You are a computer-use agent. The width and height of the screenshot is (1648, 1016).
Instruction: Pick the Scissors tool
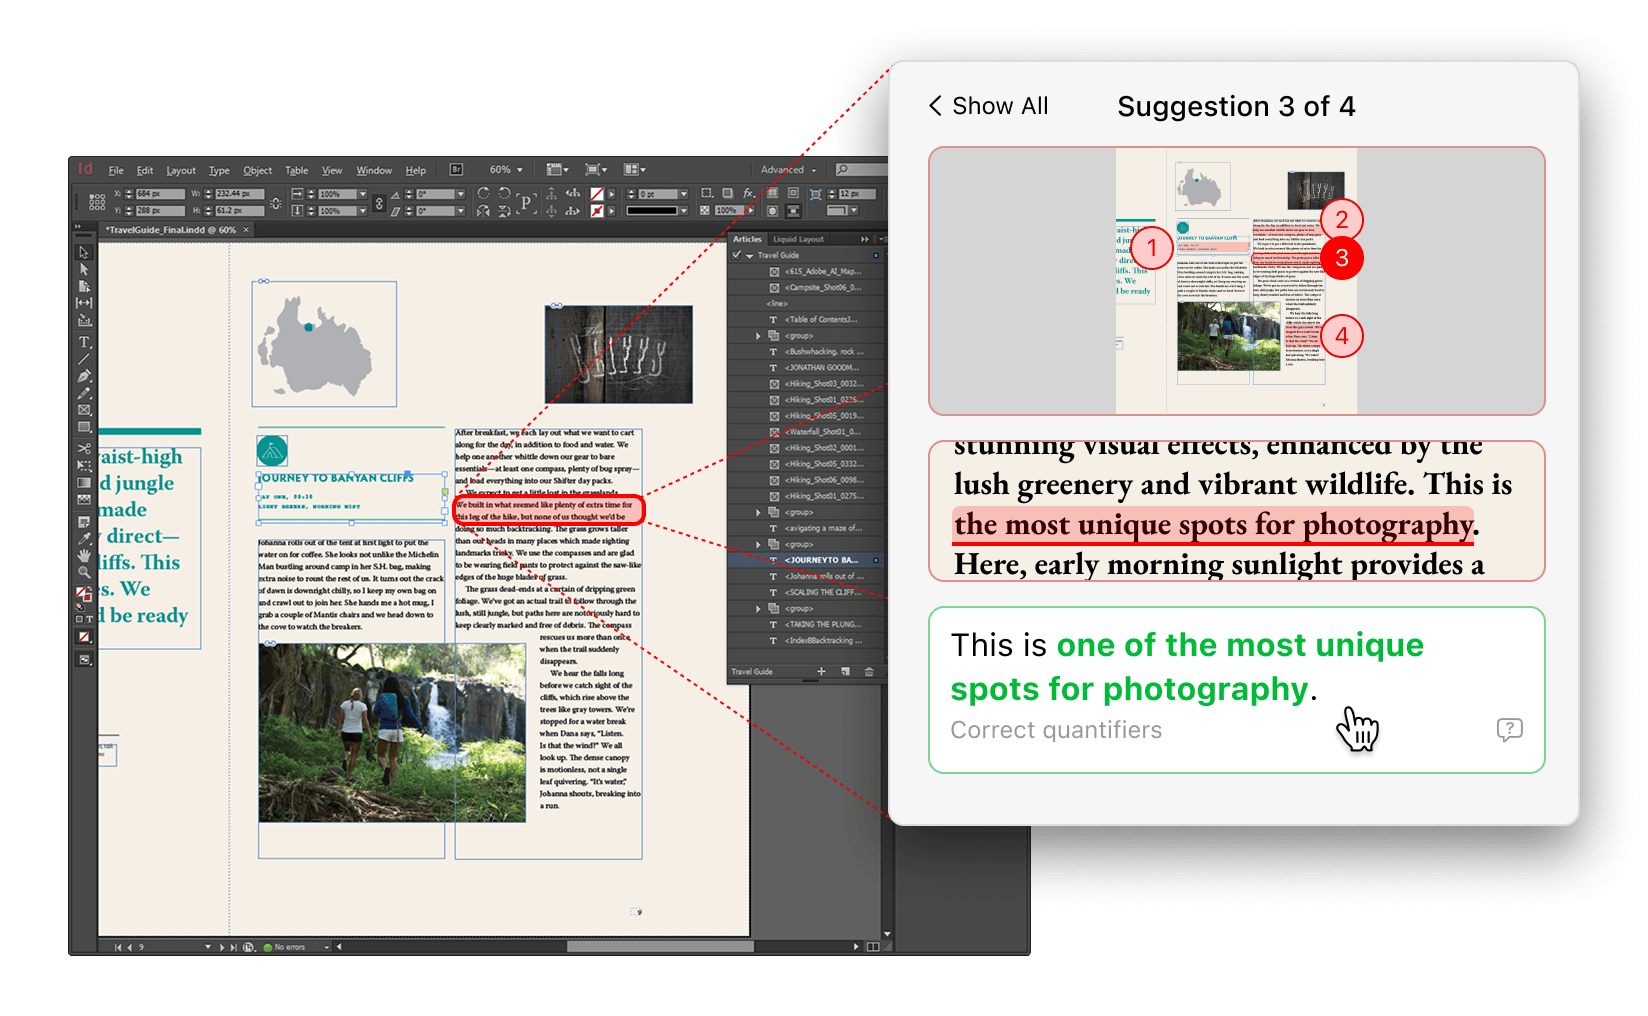(x=84, y=448)
